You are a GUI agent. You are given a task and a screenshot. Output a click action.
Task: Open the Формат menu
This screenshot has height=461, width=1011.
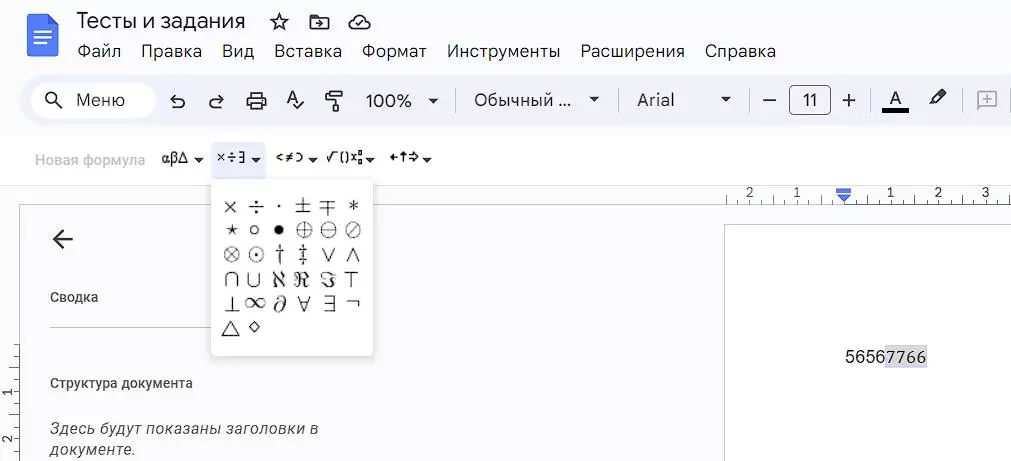(394, 52)
